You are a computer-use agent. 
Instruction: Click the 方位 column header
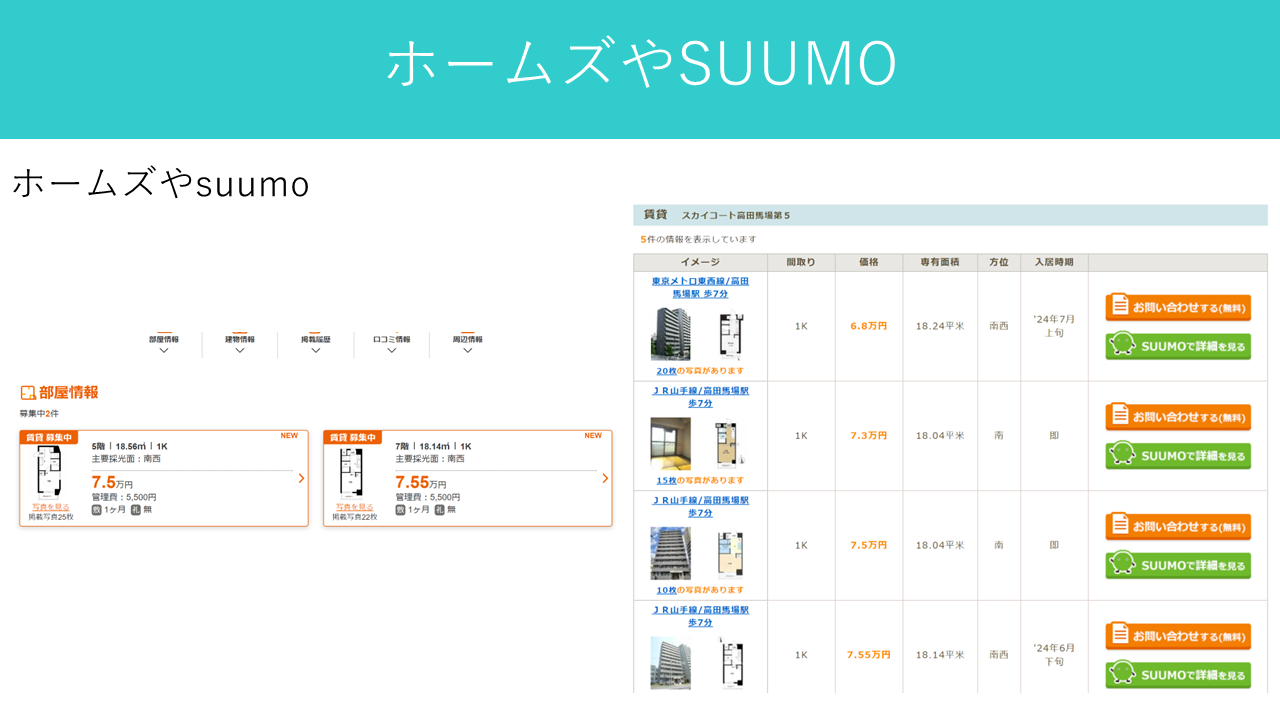tap(999, 262)
